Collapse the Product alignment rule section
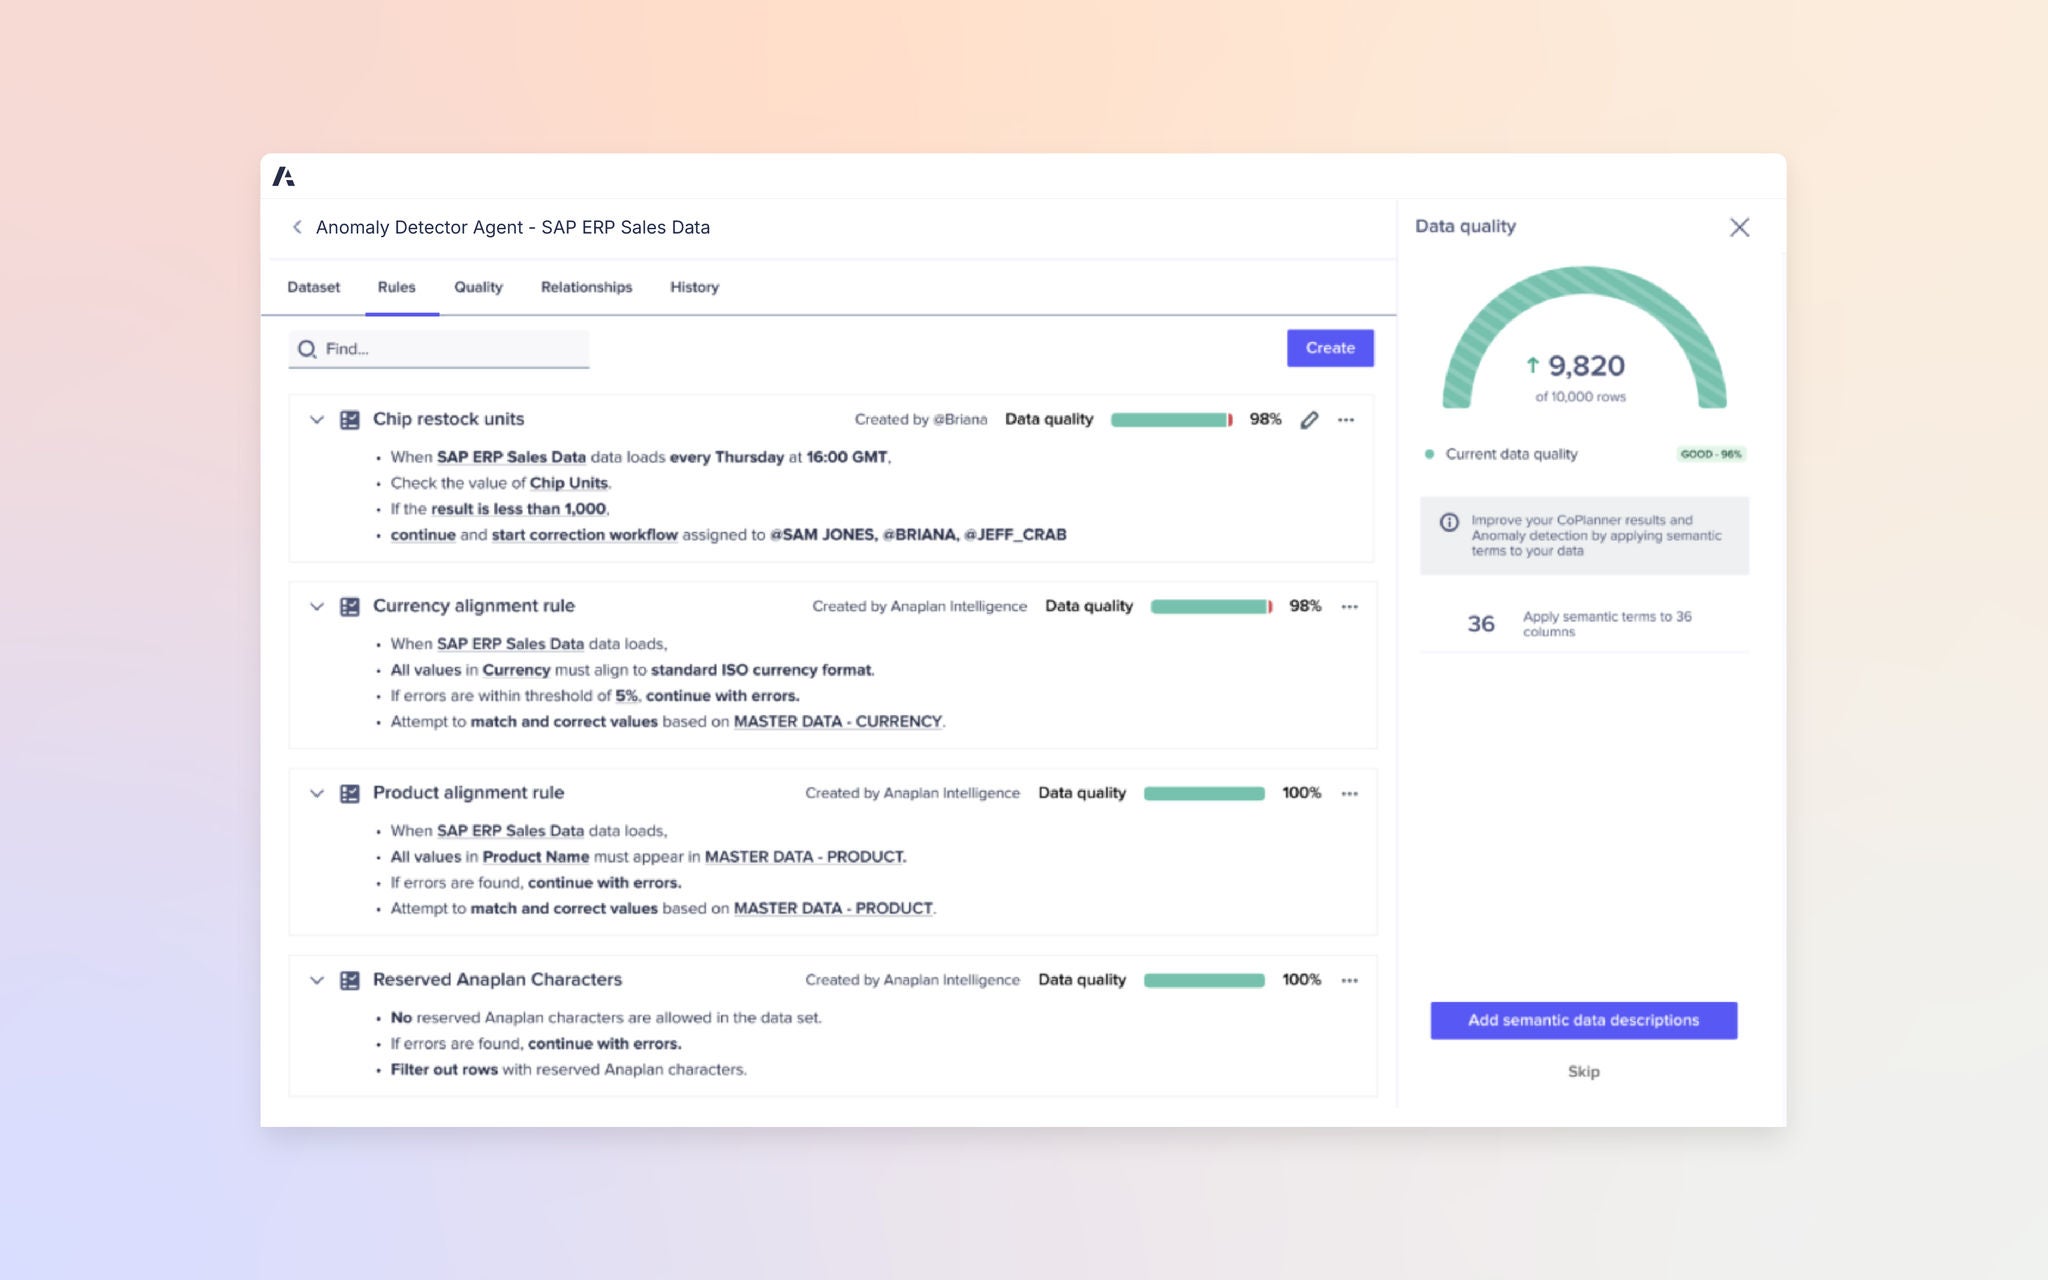Viewport: 2048px width, 1280px height. (317, 794)
